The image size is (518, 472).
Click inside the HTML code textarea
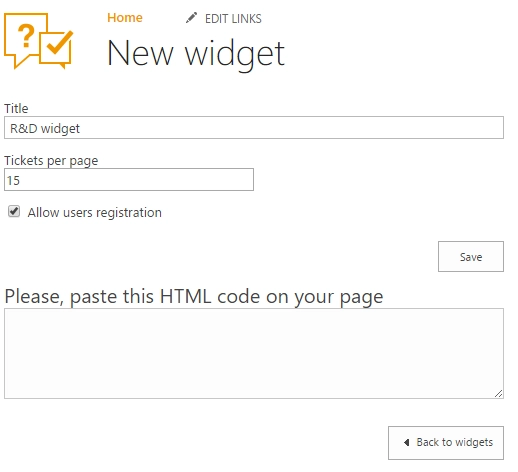pos(254,353)
